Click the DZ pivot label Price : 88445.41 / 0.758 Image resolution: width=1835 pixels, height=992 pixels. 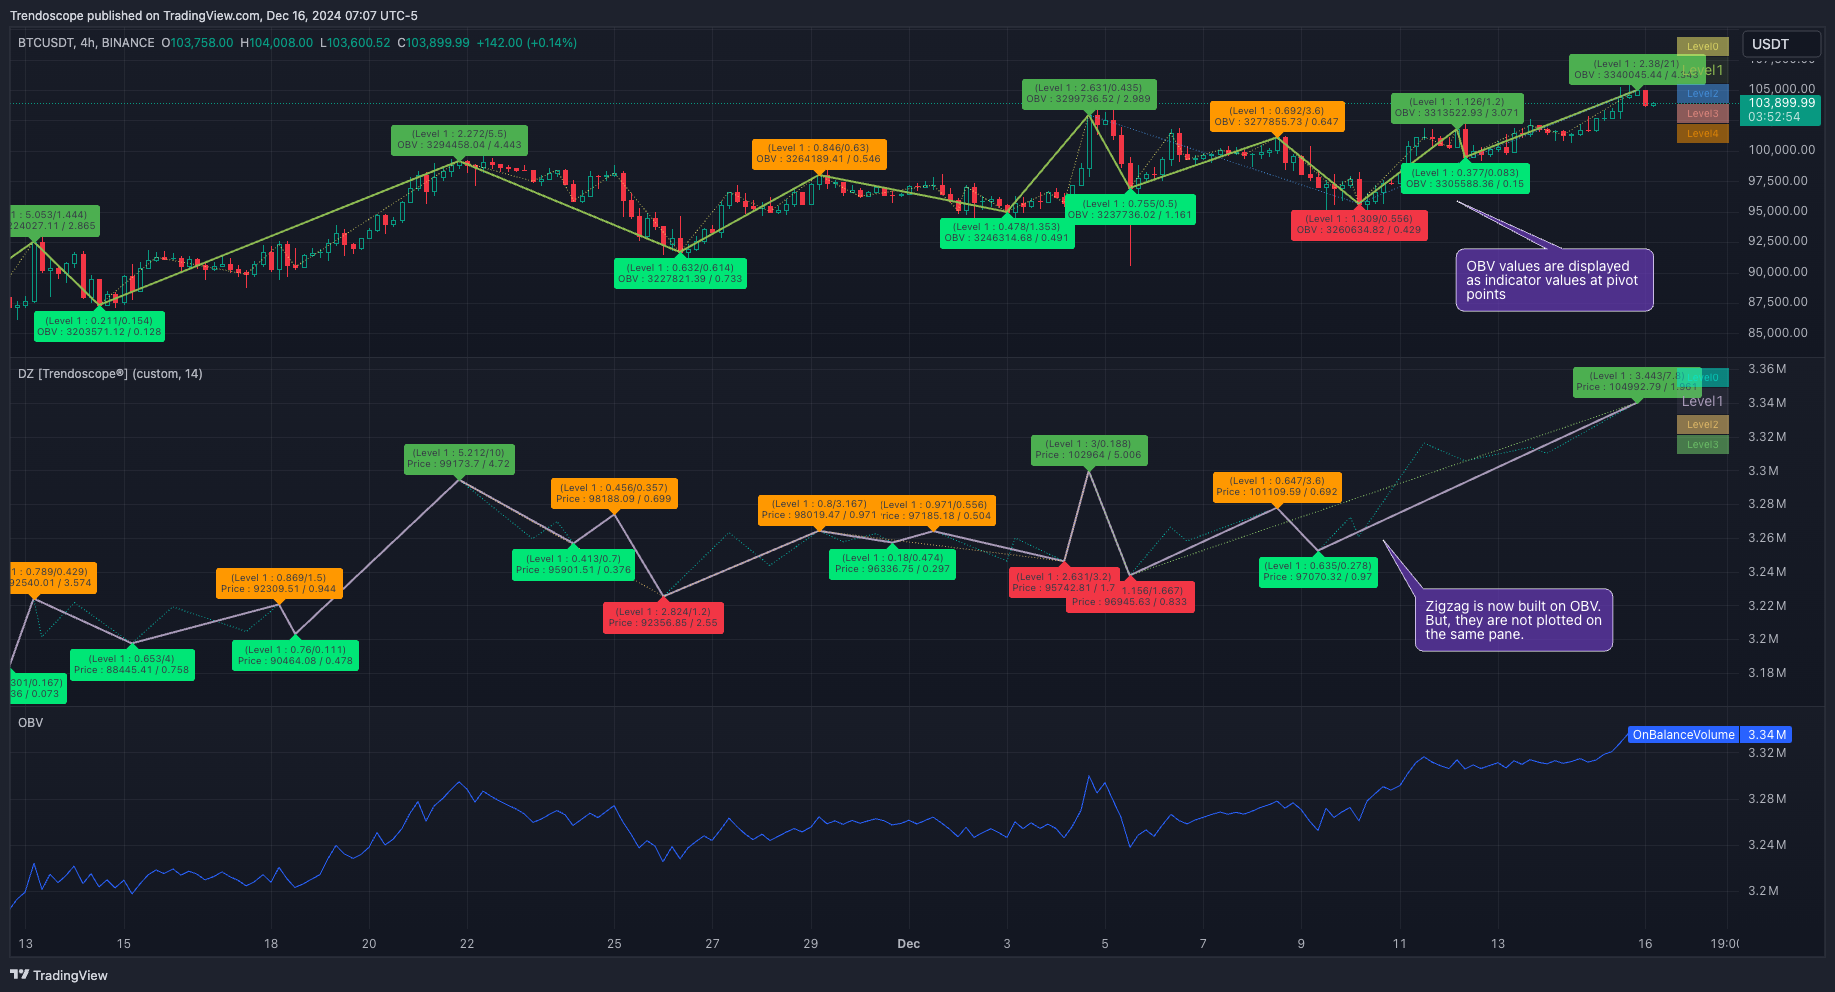(132, 664)
